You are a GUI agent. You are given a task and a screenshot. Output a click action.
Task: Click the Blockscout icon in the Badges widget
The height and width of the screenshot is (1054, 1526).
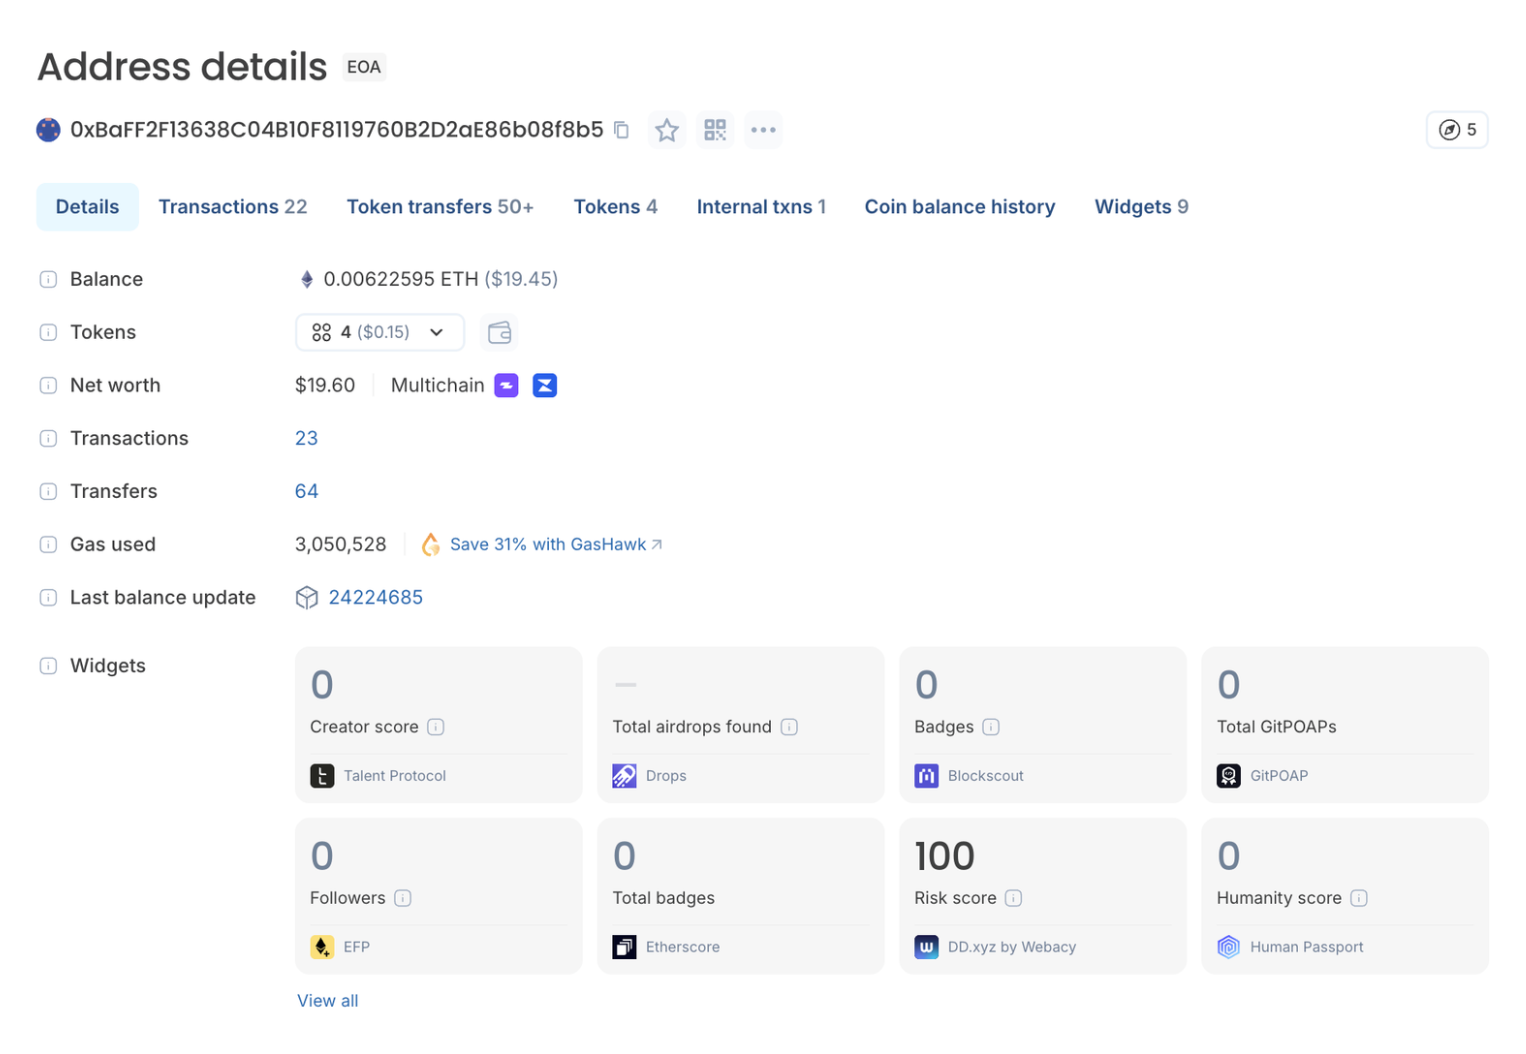(926, 775)
